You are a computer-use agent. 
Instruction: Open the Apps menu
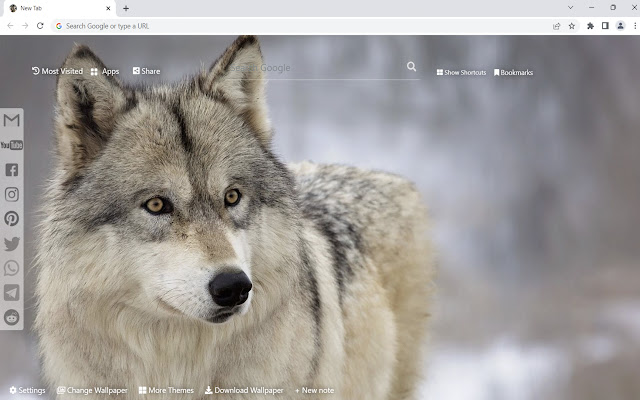(105, 71)
